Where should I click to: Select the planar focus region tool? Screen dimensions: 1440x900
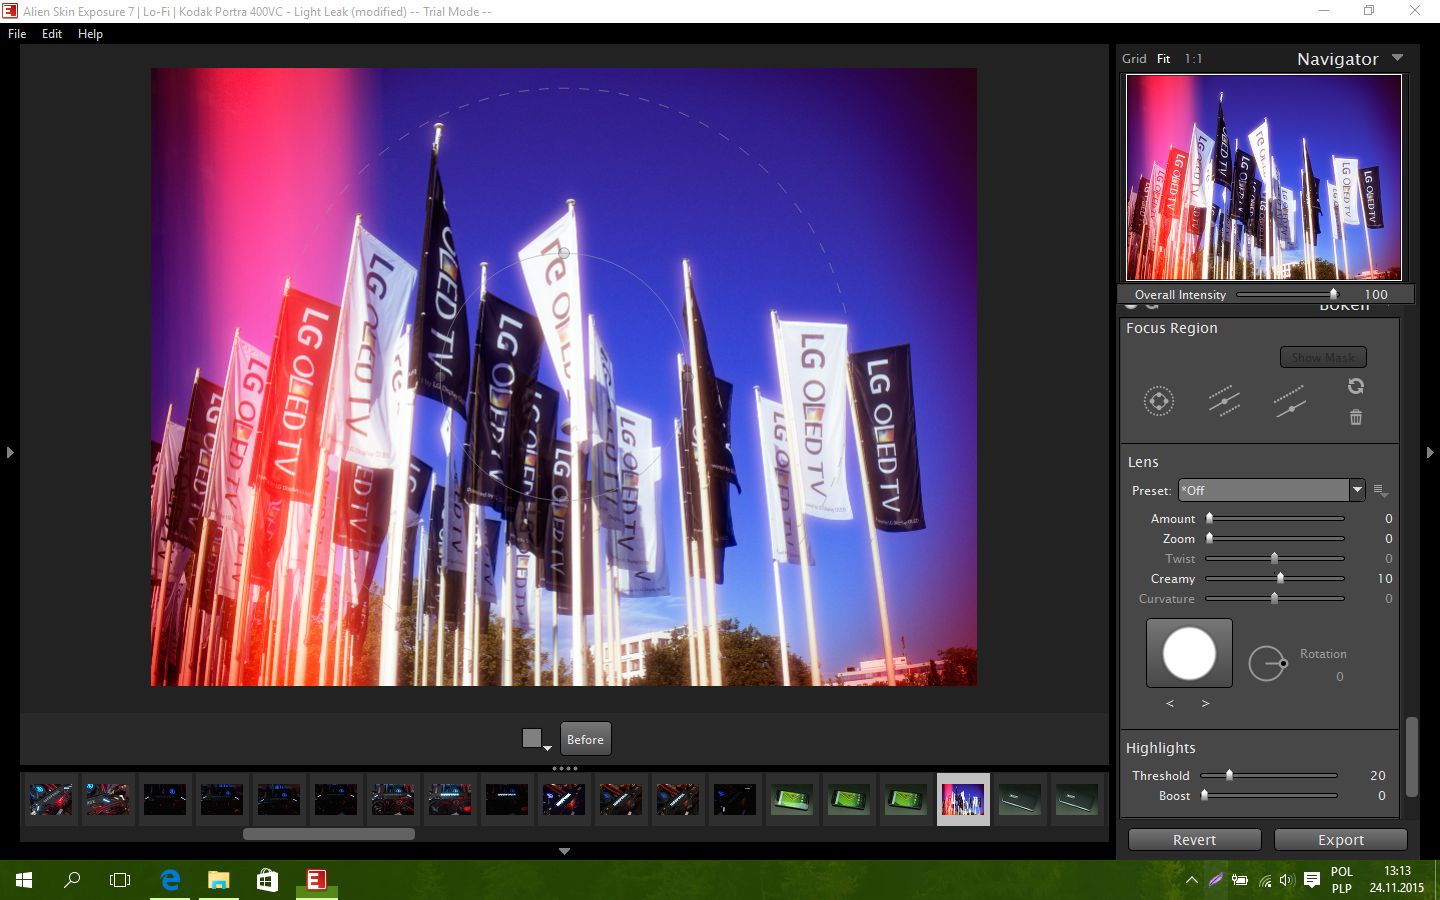point(1224,401)
